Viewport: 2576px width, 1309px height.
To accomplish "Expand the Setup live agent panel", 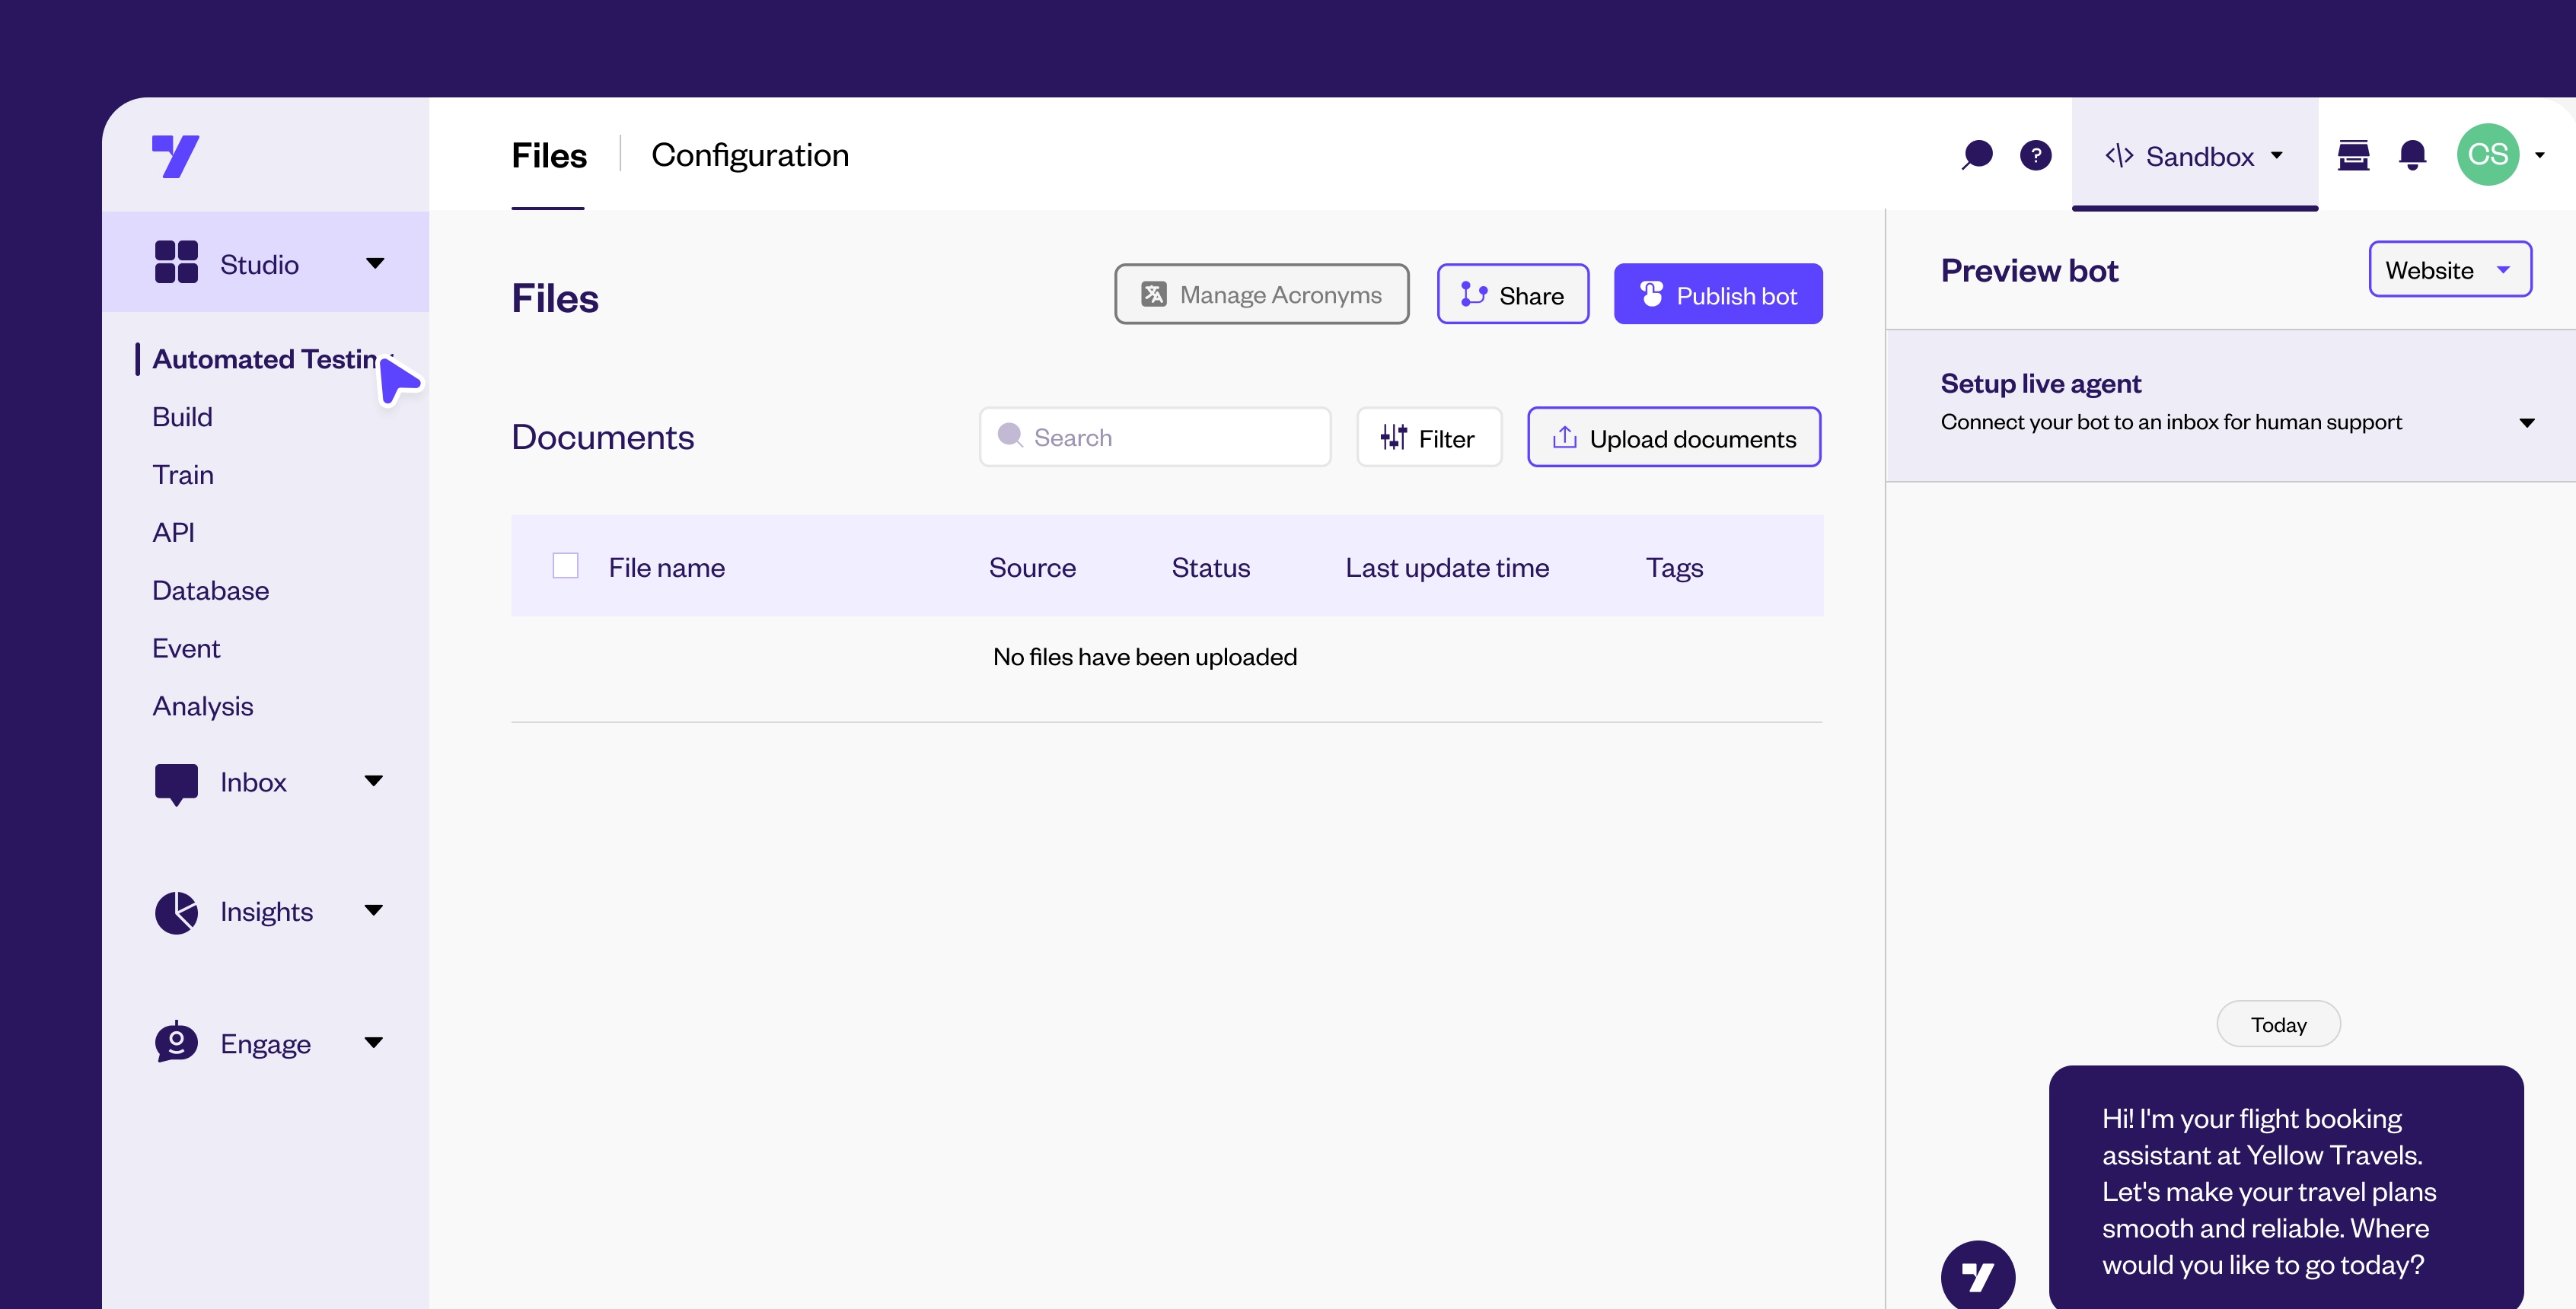I will click(x=2526, y=423).
